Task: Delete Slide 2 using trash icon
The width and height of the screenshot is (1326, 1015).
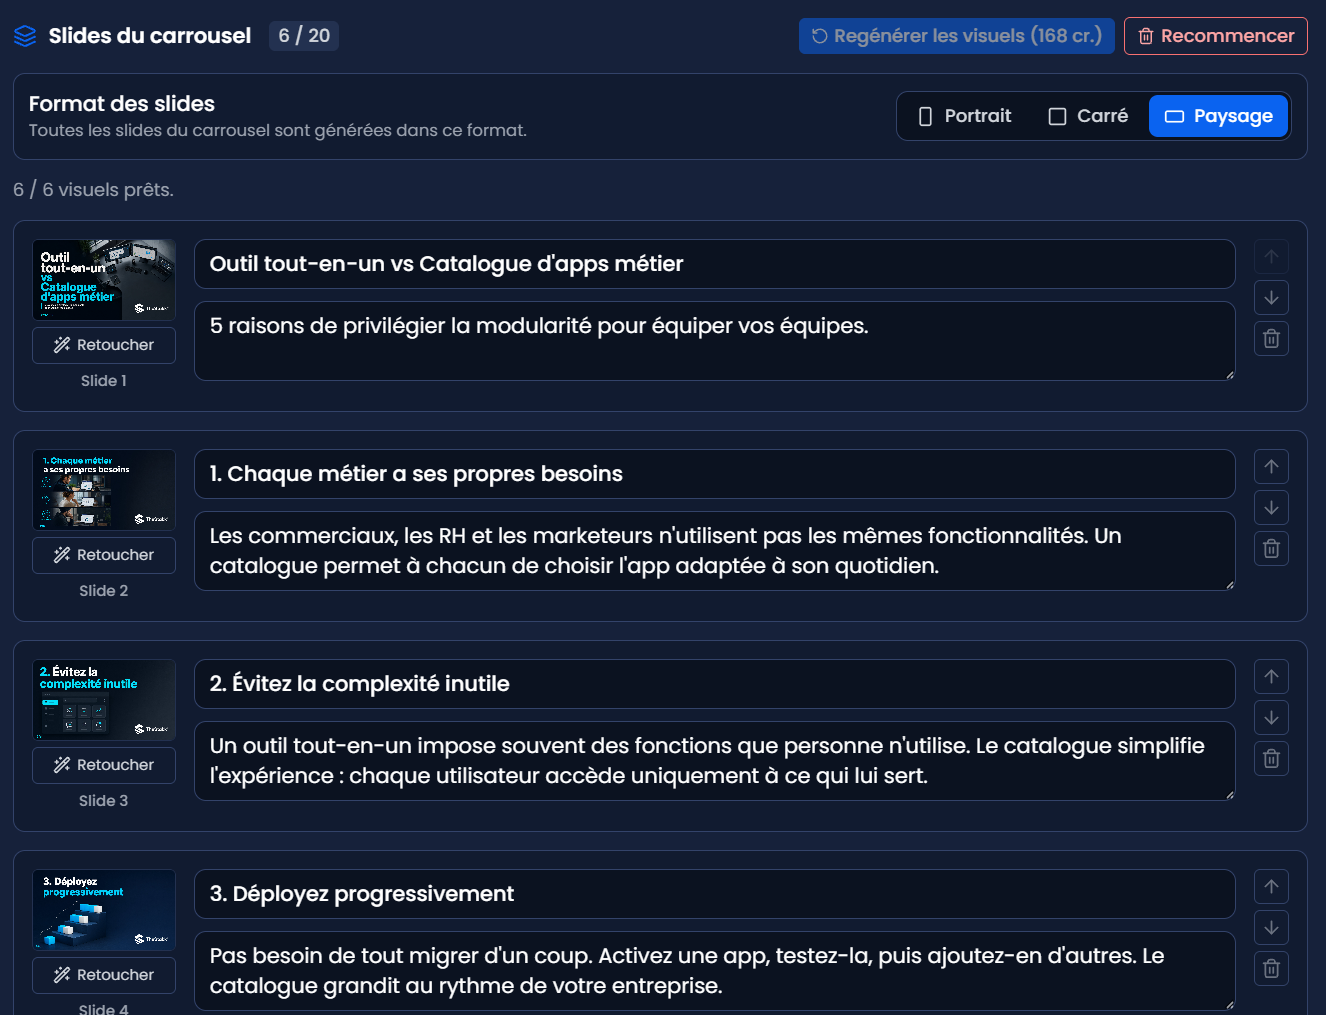Action: pos(1271,549)
